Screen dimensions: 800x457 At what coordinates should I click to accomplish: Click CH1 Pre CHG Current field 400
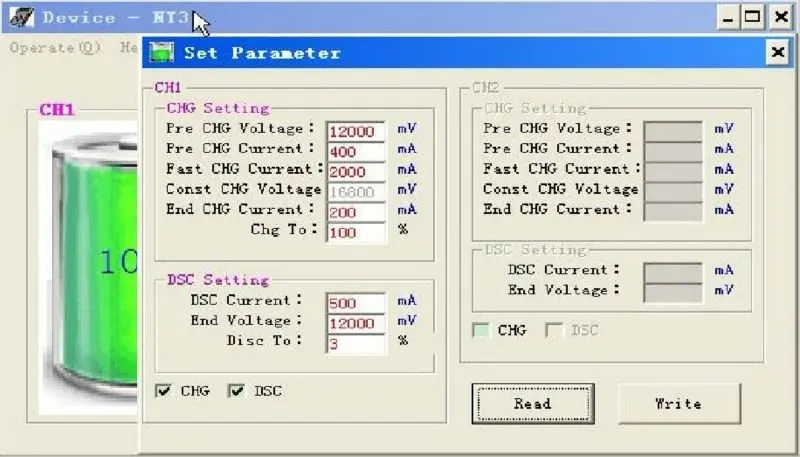coord(356,151)
